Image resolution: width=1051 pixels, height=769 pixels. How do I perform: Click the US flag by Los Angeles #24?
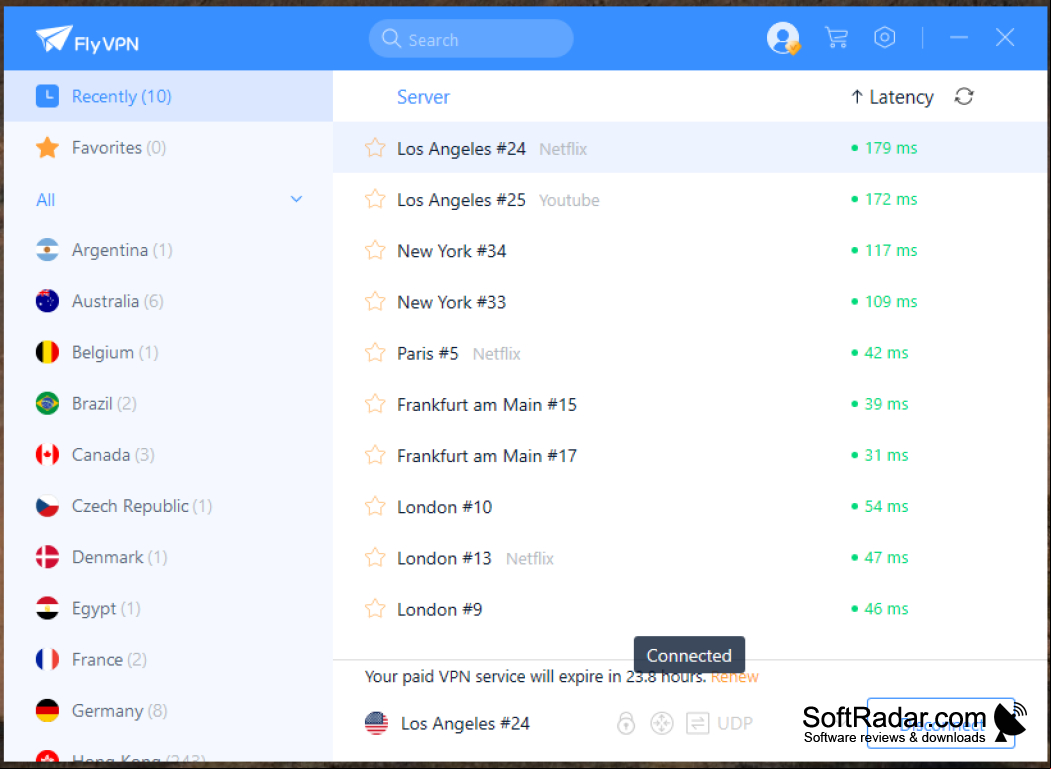pyautogui.click(x=376, y=723)
